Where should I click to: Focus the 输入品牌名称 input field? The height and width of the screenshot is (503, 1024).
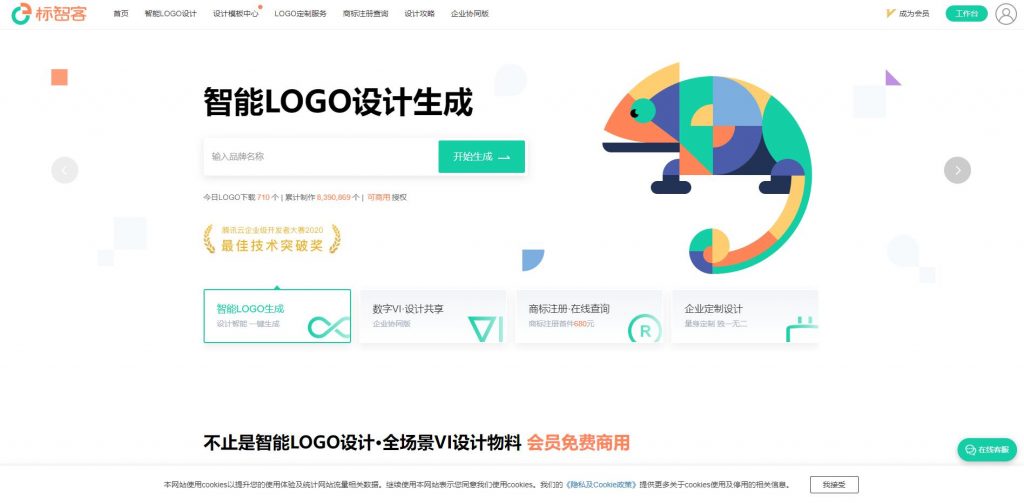(321, 157)
